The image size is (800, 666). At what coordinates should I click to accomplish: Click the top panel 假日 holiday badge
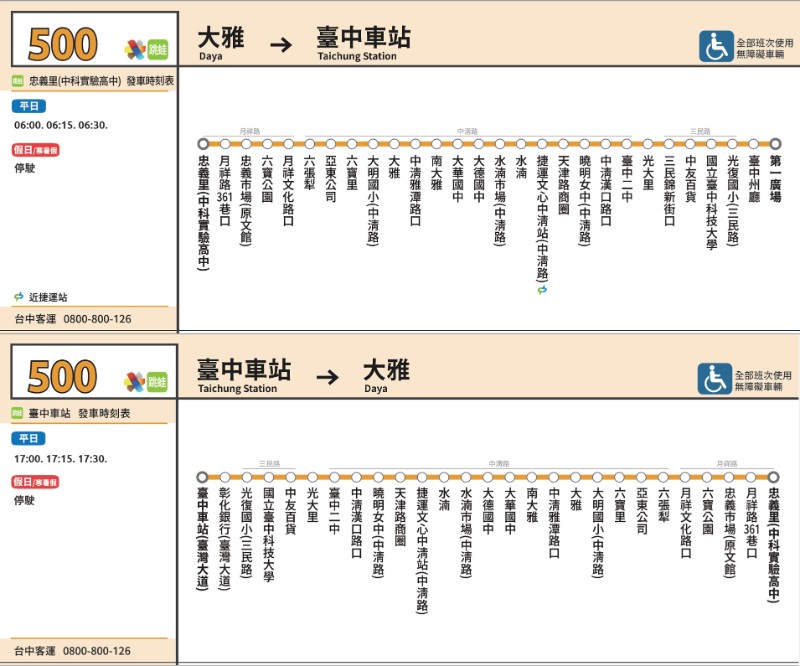pos(36,150)
